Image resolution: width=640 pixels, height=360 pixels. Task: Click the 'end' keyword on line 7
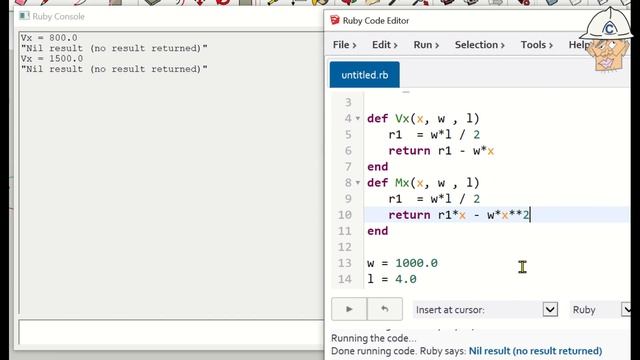[x=378, y=167]
